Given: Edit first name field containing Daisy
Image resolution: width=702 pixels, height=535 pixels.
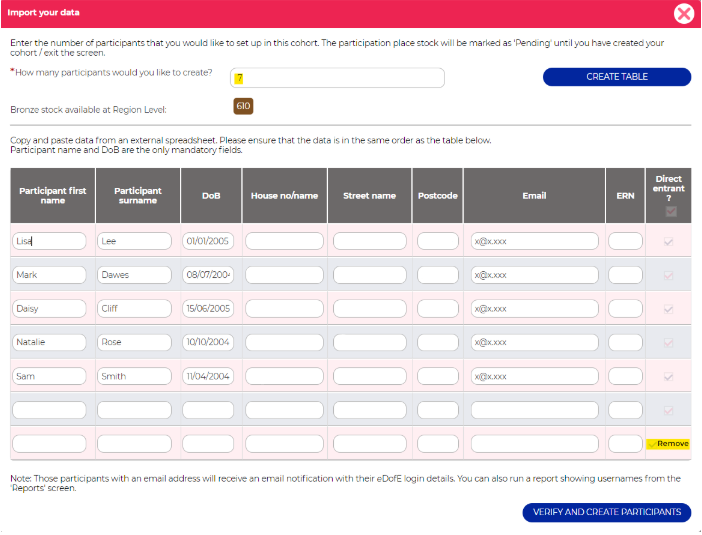Looking at the screenshot, I should click(49, 308).
